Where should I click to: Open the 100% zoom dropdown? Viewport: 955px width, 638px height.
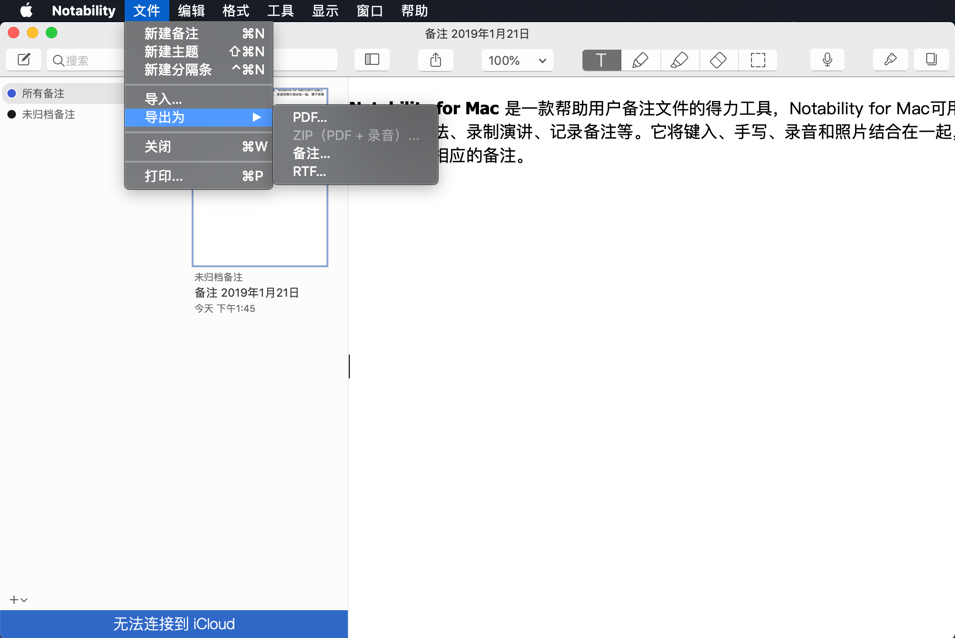(x=517, y=60)
